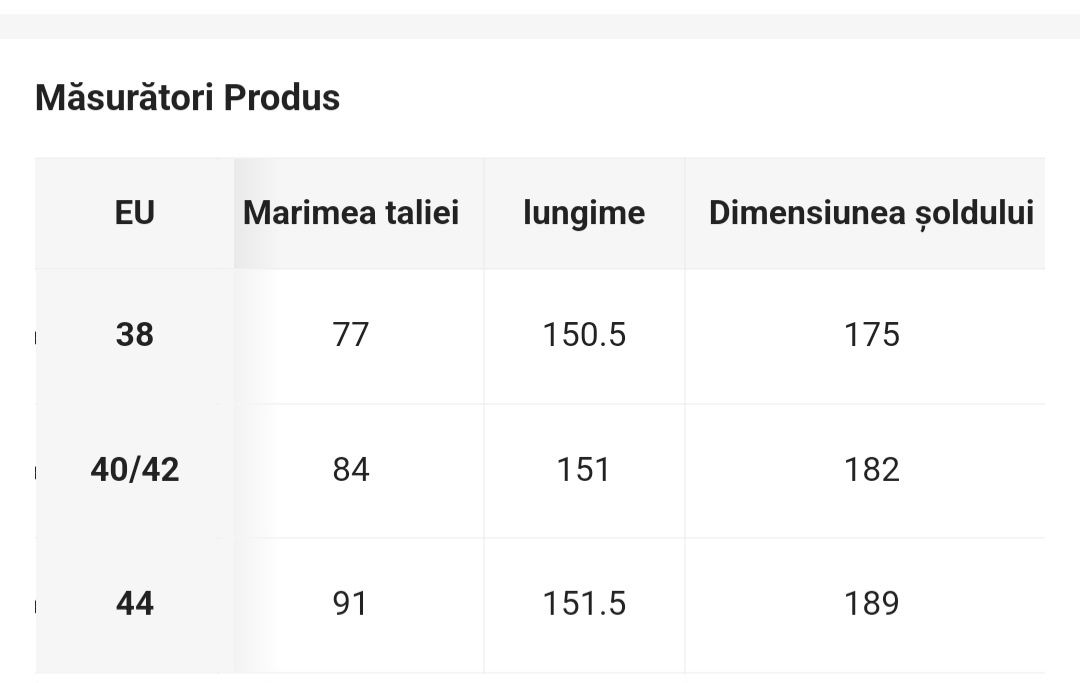1080x683 pixels.
Task: Click waist value 91 cell
Action: pos(351,604)
